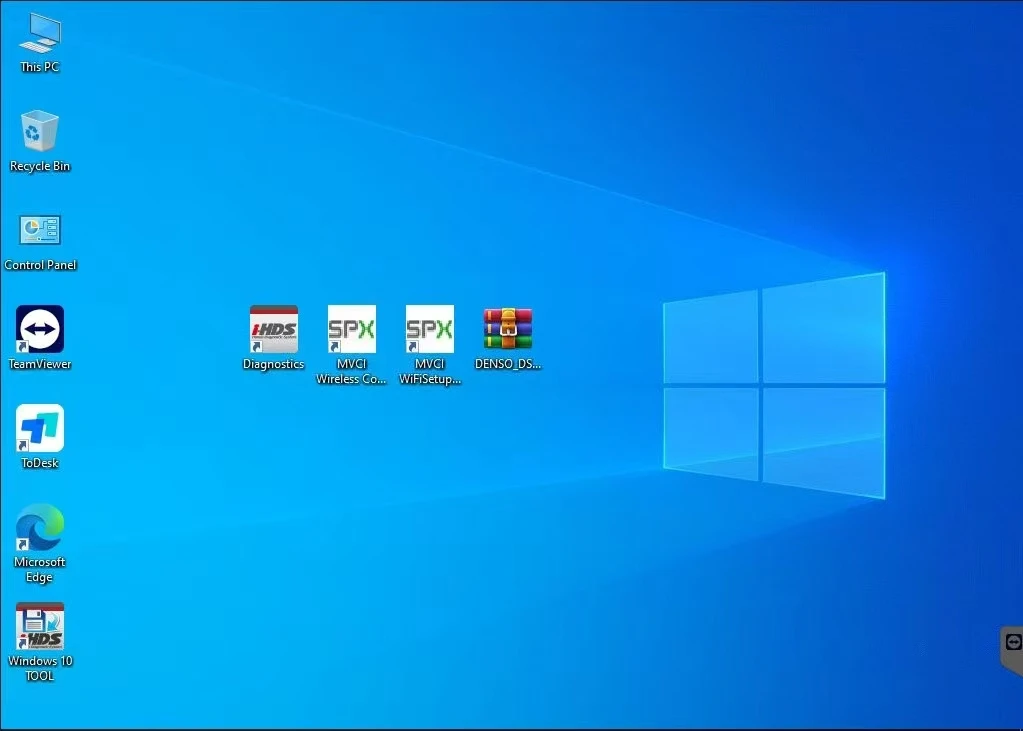
Task: Click the 'Recycle Bin' text label
Action: click(x=40, y=166)
